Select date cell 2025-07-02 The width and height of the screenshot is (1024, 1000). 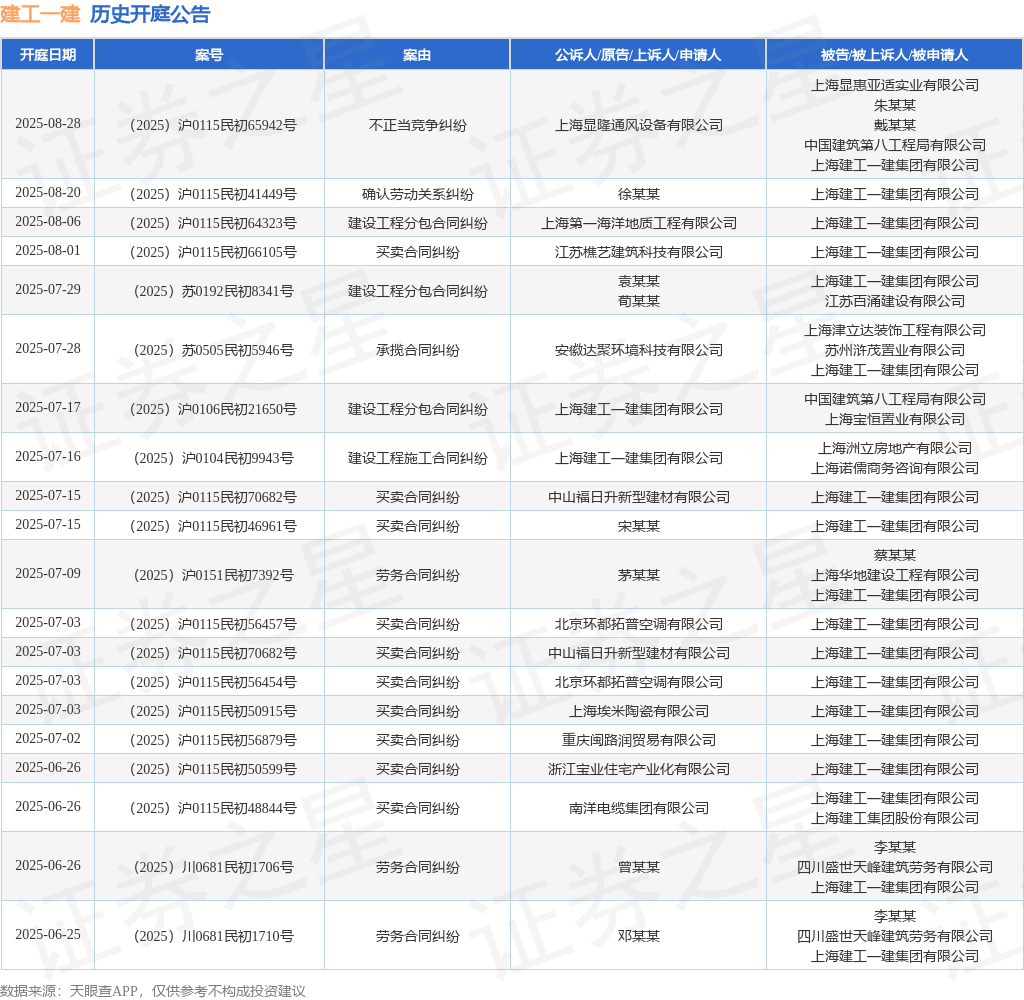48,738
